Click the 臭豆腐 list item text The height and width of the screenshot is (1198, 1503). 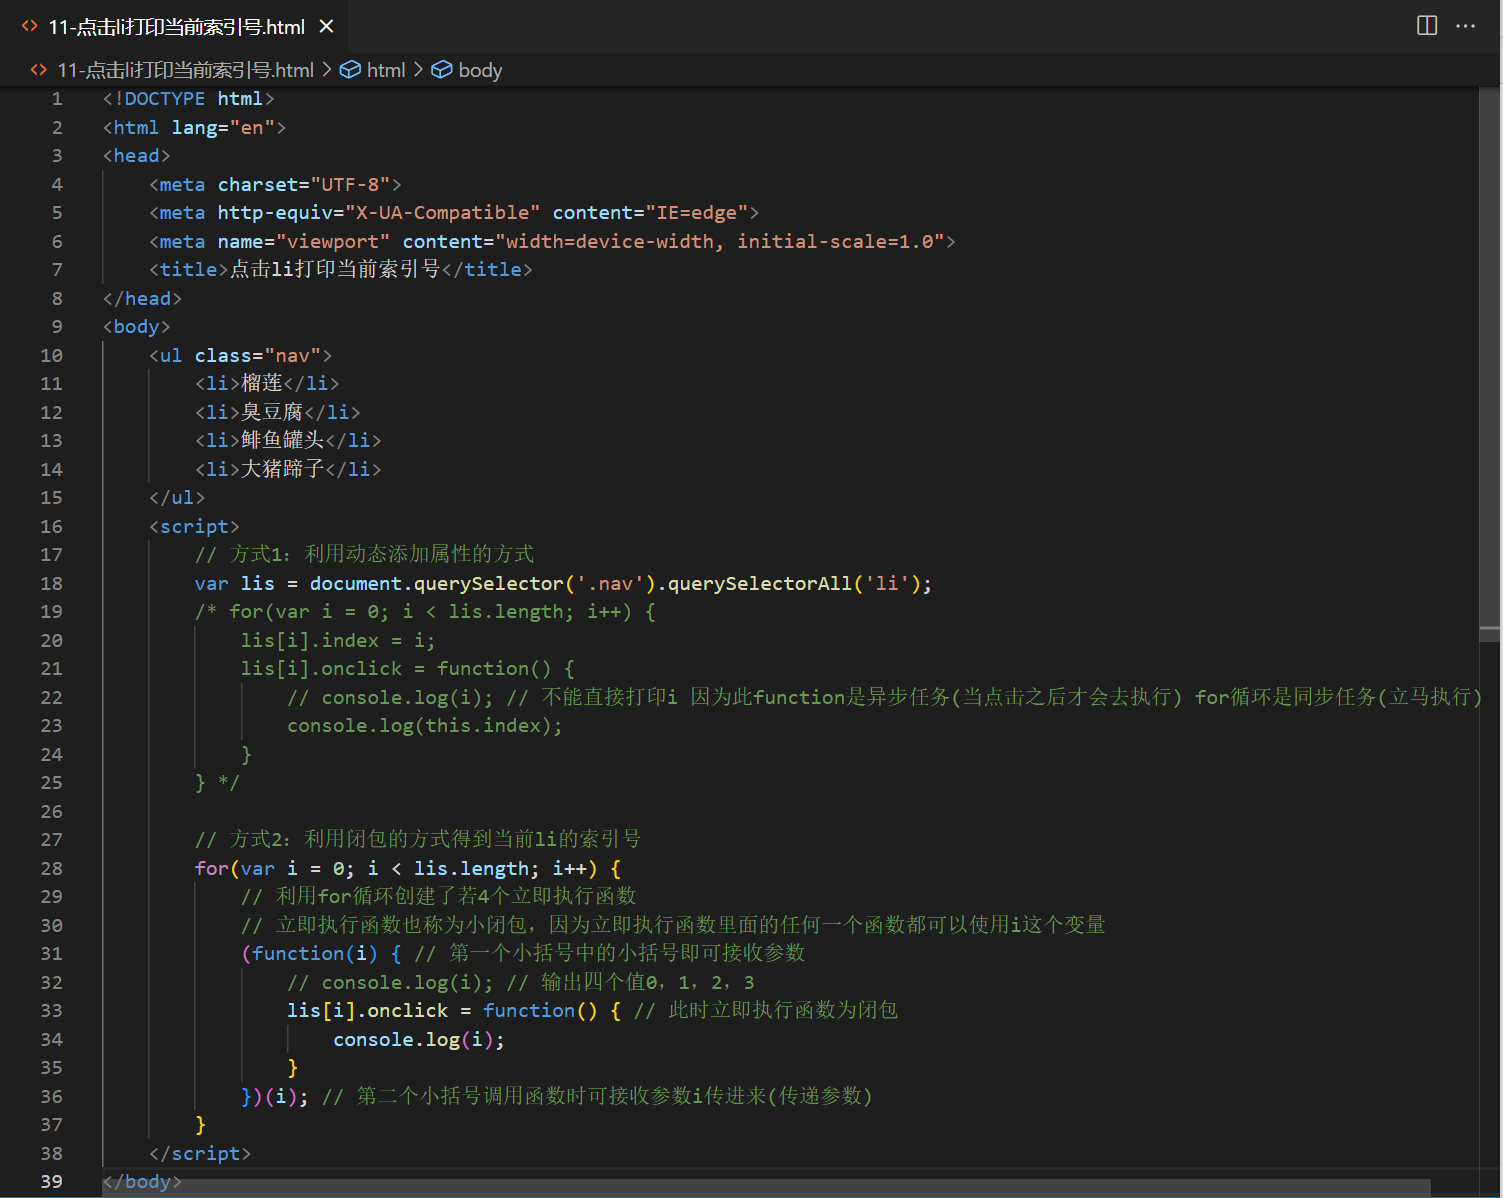pyautogui.click(x=272, y=413)
